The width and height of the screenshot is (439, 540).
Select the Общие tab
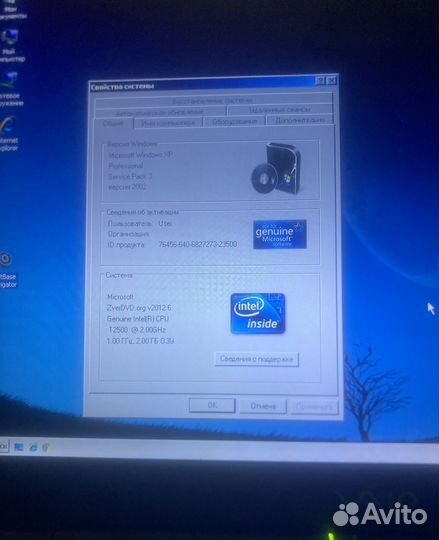tap(114, 123)
